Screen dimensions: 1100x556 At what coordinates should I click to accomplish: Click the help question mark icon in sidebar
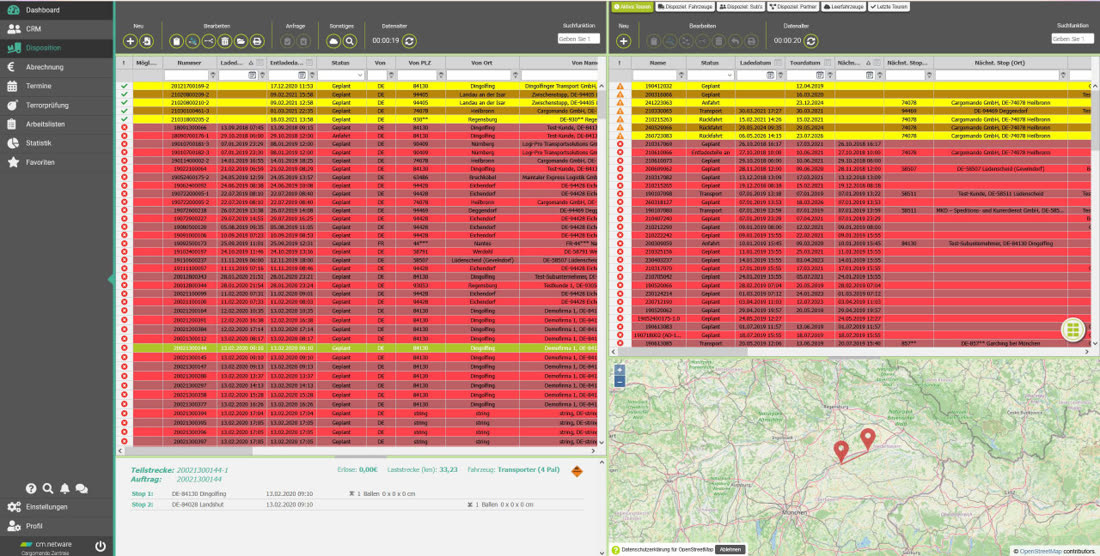coord(31,488)
